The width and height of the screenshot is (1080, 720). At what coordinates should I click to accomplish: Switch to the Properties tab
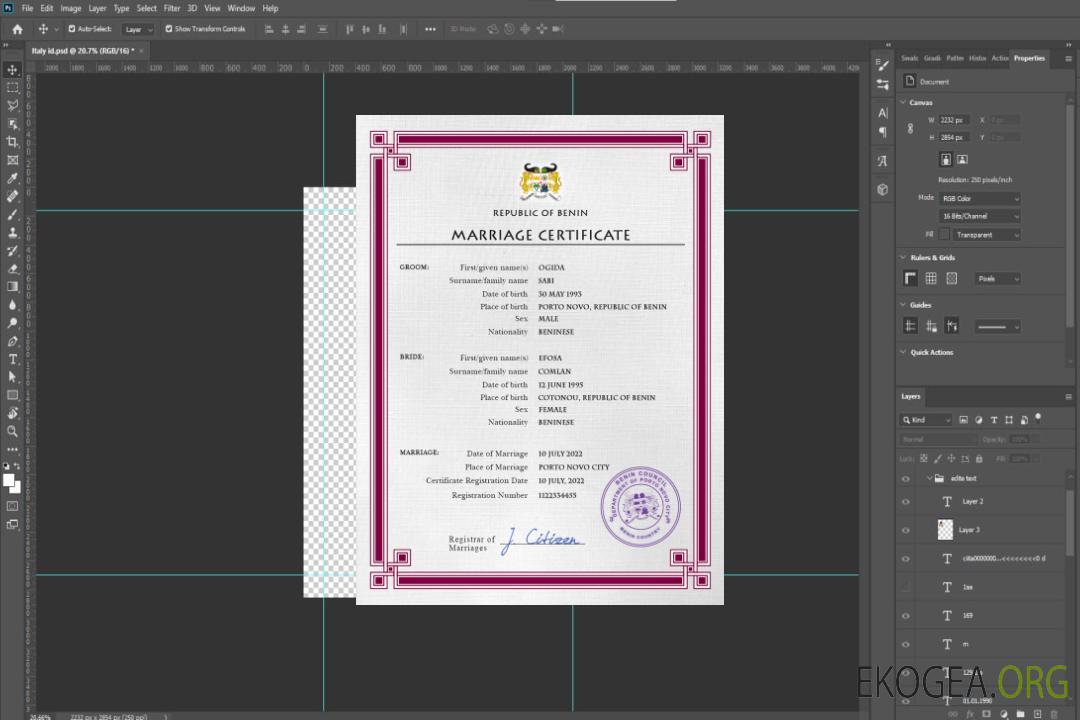(x=1029, y=59)
